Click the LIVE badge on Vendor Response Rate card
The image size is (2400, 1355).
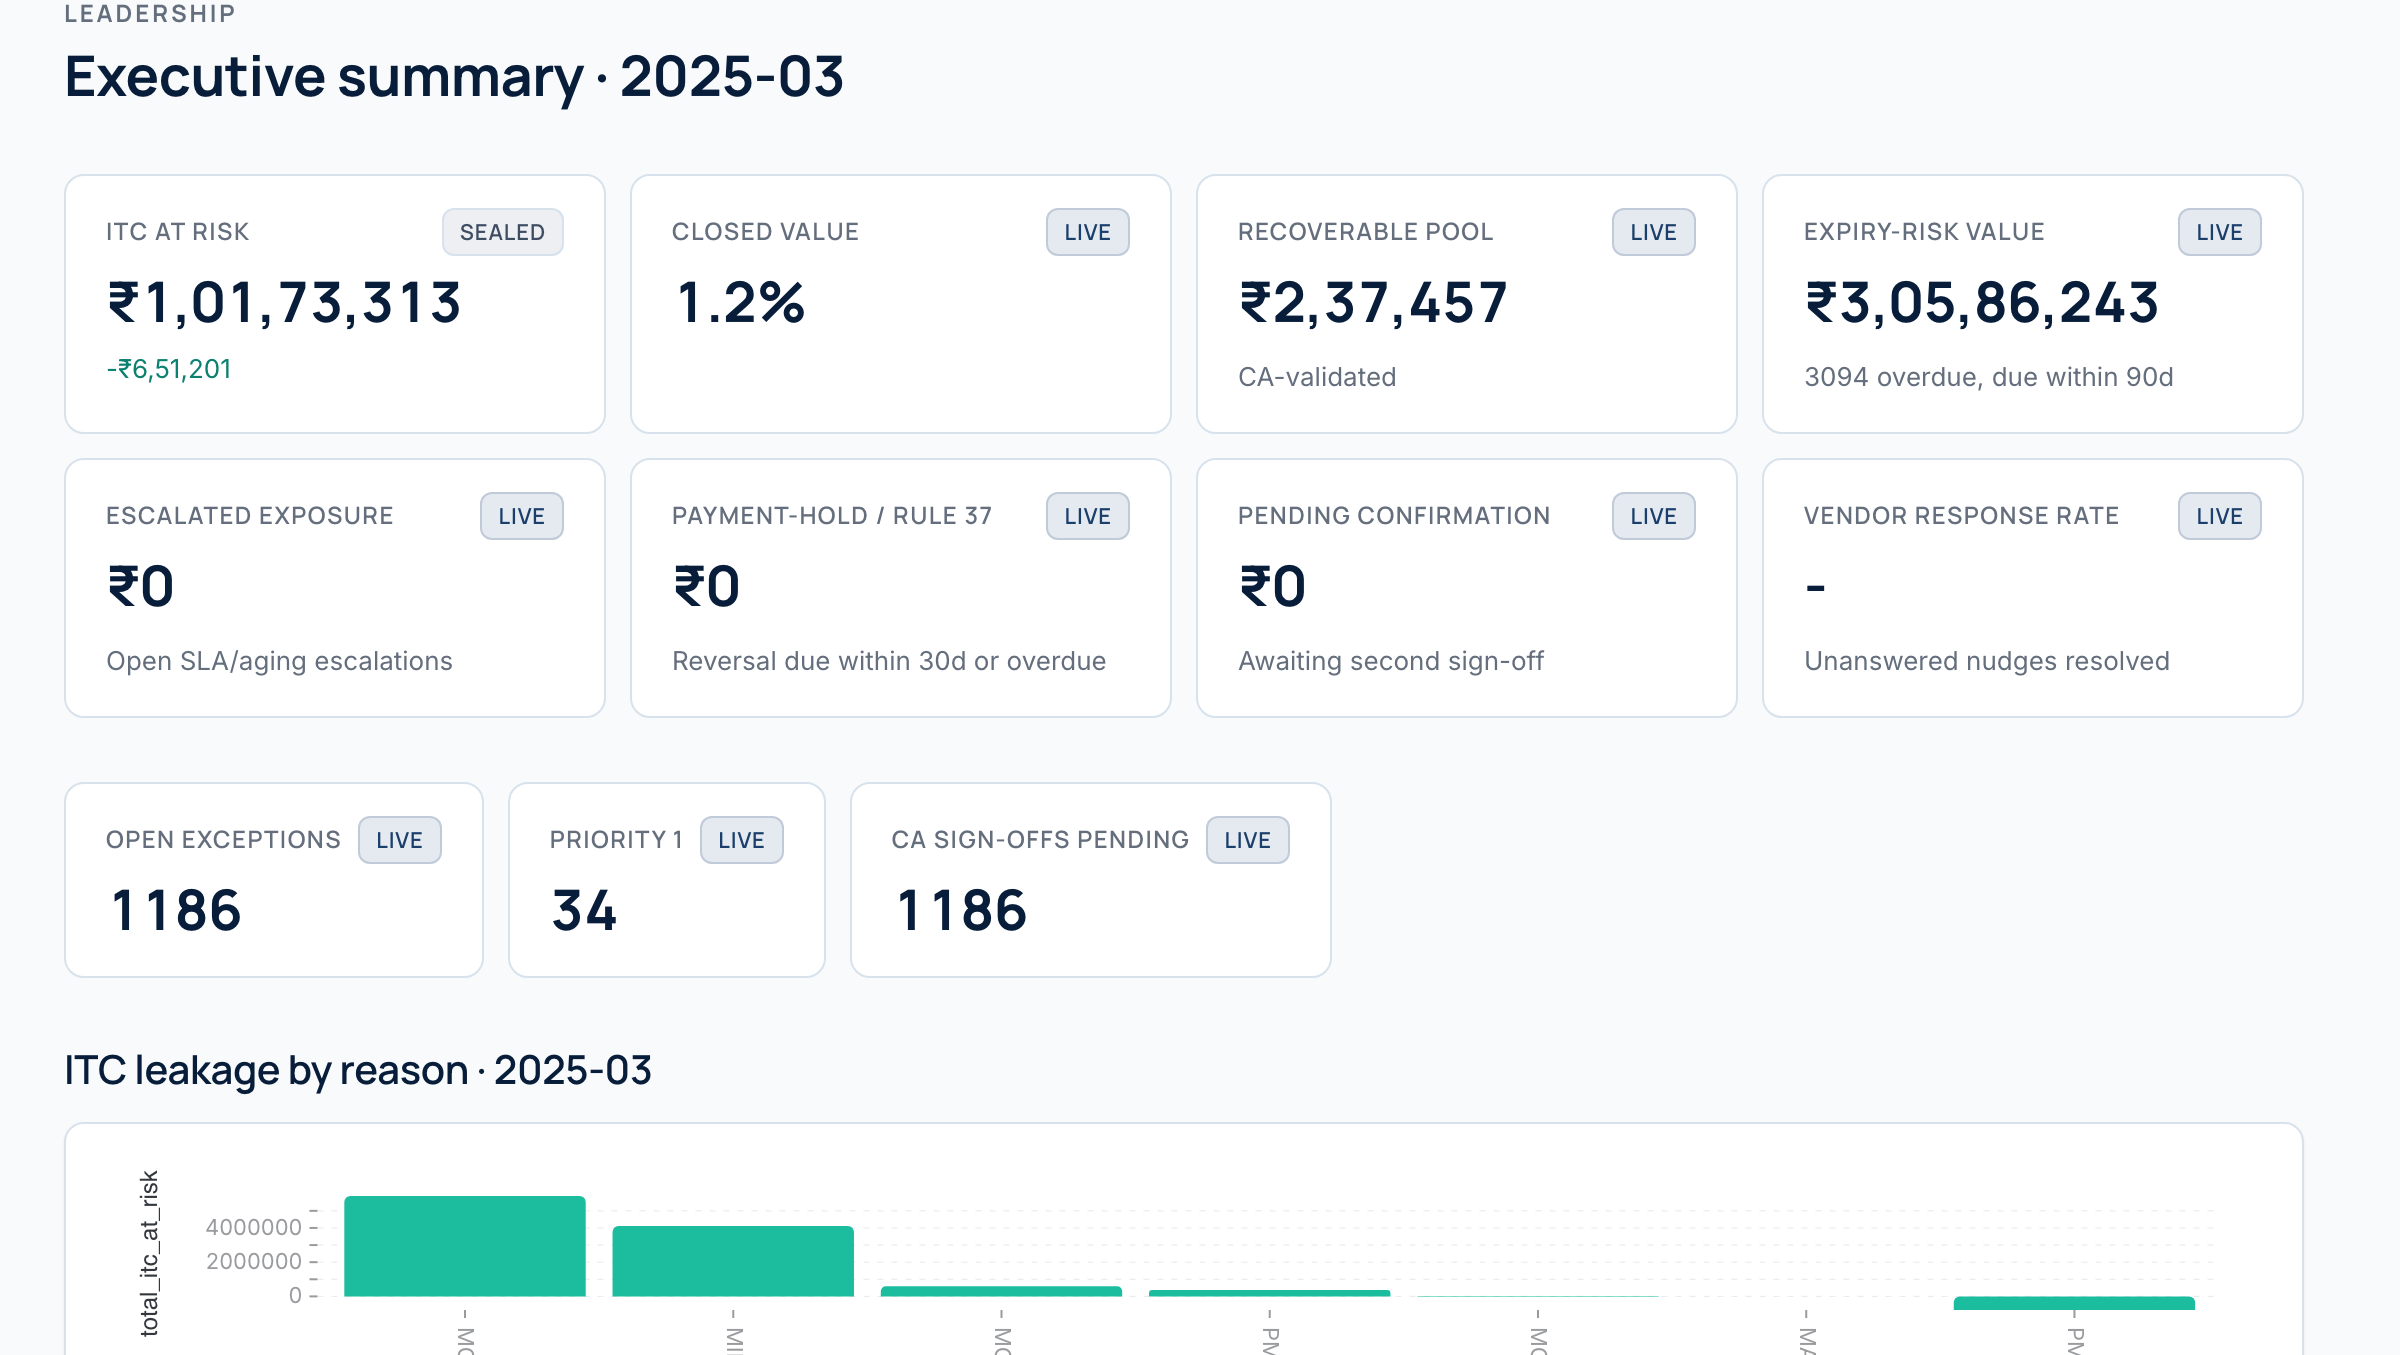pyautogui.click(x=2219, y=516)
